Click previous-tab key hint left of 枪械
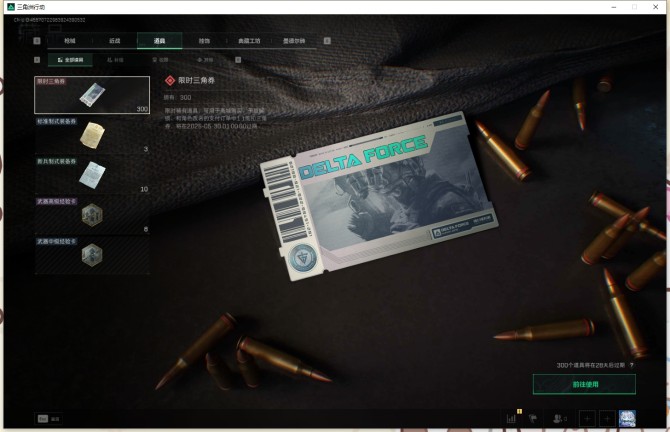 click(x=37, y=41)
